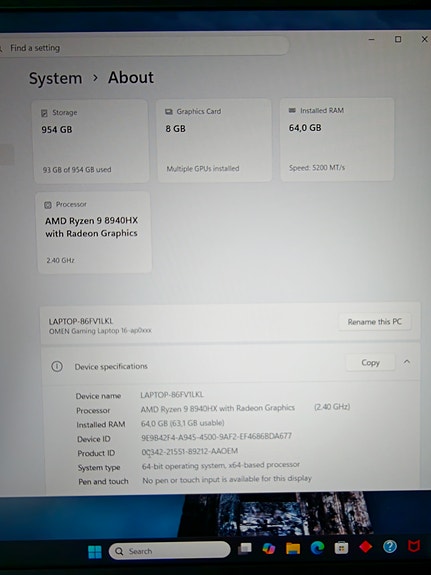Open the Installed RAM 64,0 GB card
This screenshot has height=575, width=431.
coord(337,139)
